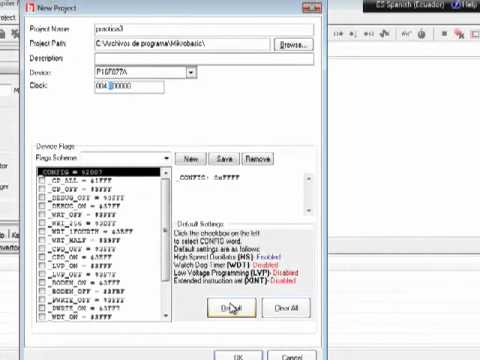Click the Save flags scheme button
Image resolution: width=480 pixels, height=360 pixels.
(x=224, y=159)
